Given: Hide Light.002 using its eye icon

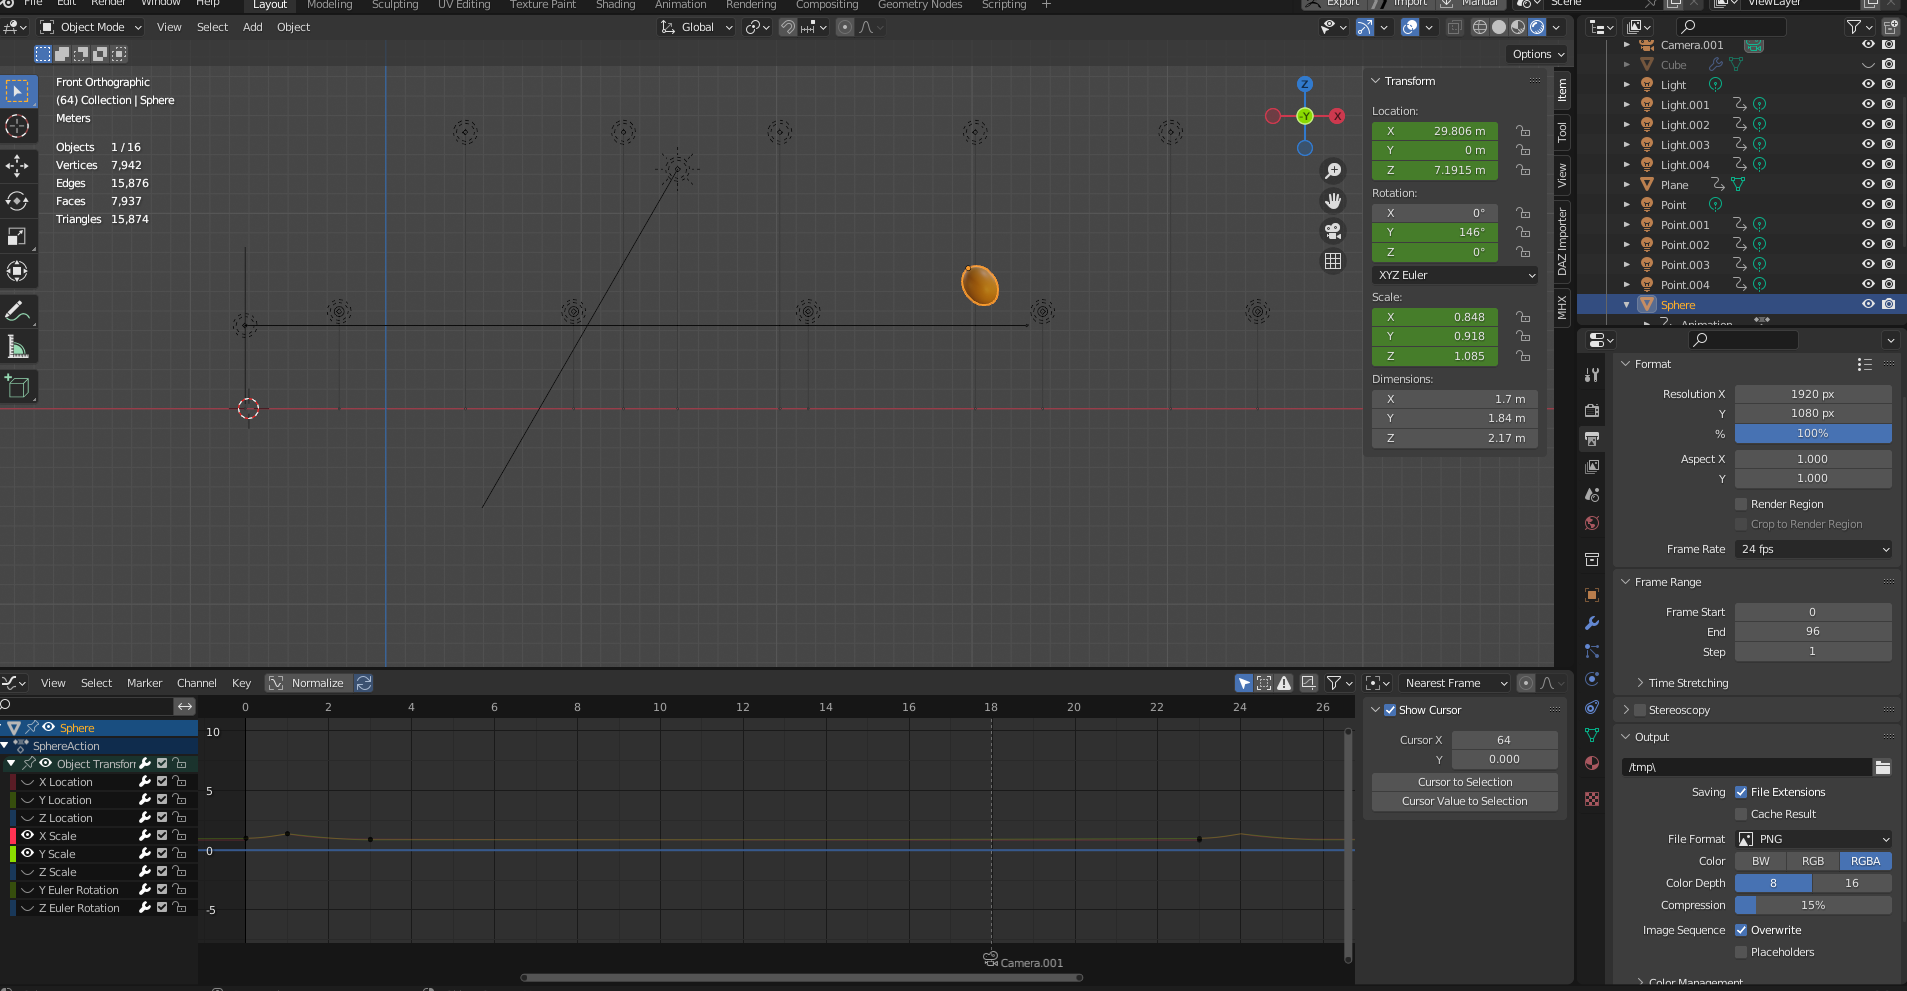Looking at the screenshot, I should click(1867, 125).
